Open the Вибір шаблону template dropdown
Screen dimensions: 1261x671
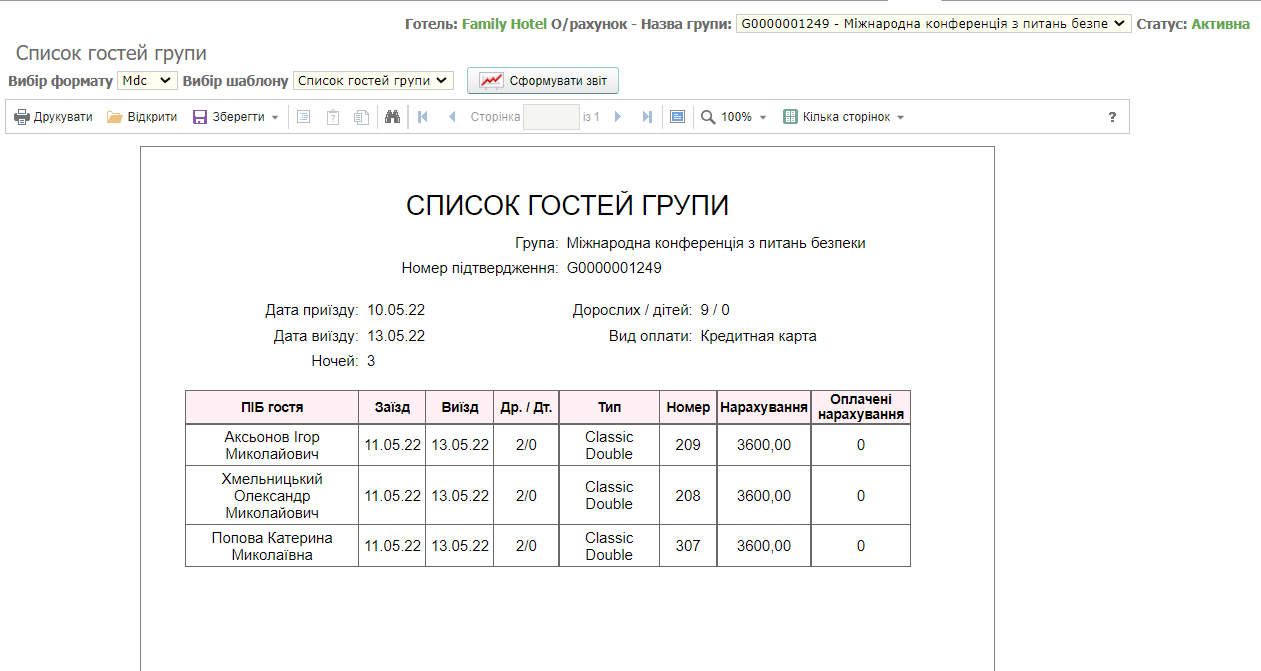[x=373, y=80]
